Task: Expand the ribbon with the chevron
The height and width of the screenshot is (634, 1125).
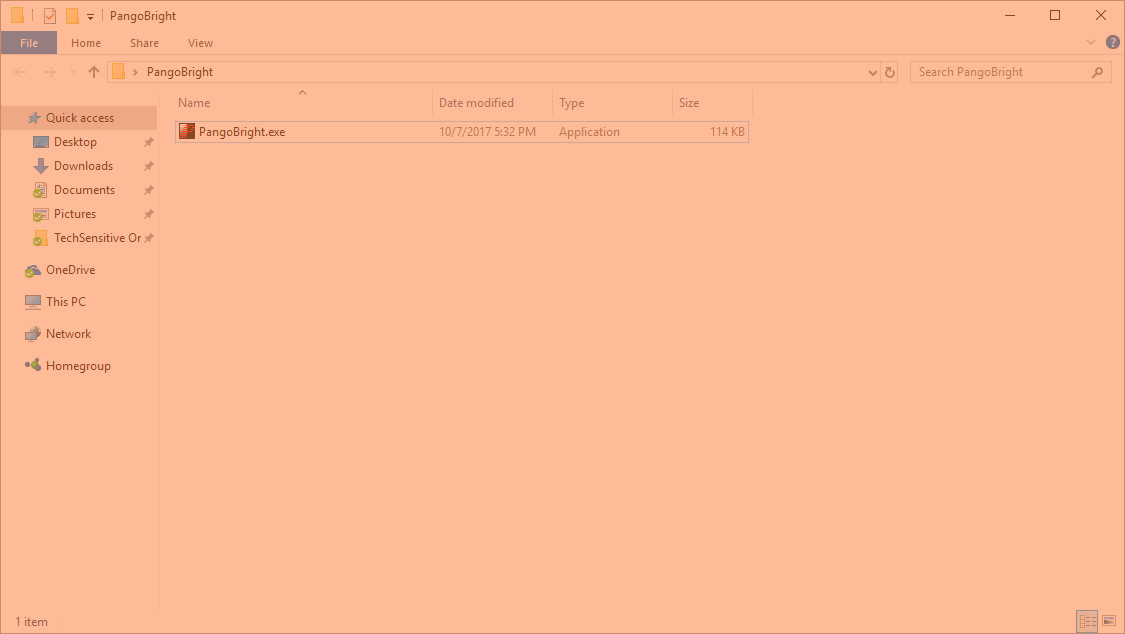Action: (x=1091, y=43)
